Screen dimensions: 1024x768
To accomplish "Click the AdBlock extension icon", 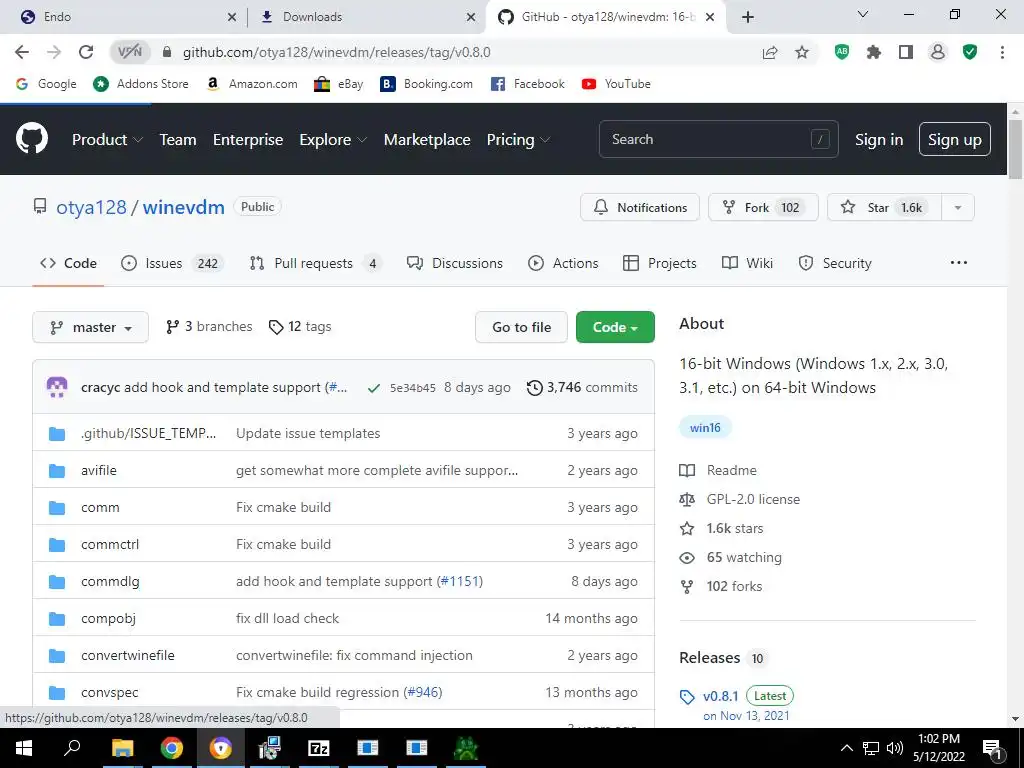I will (x=842, y=52).
